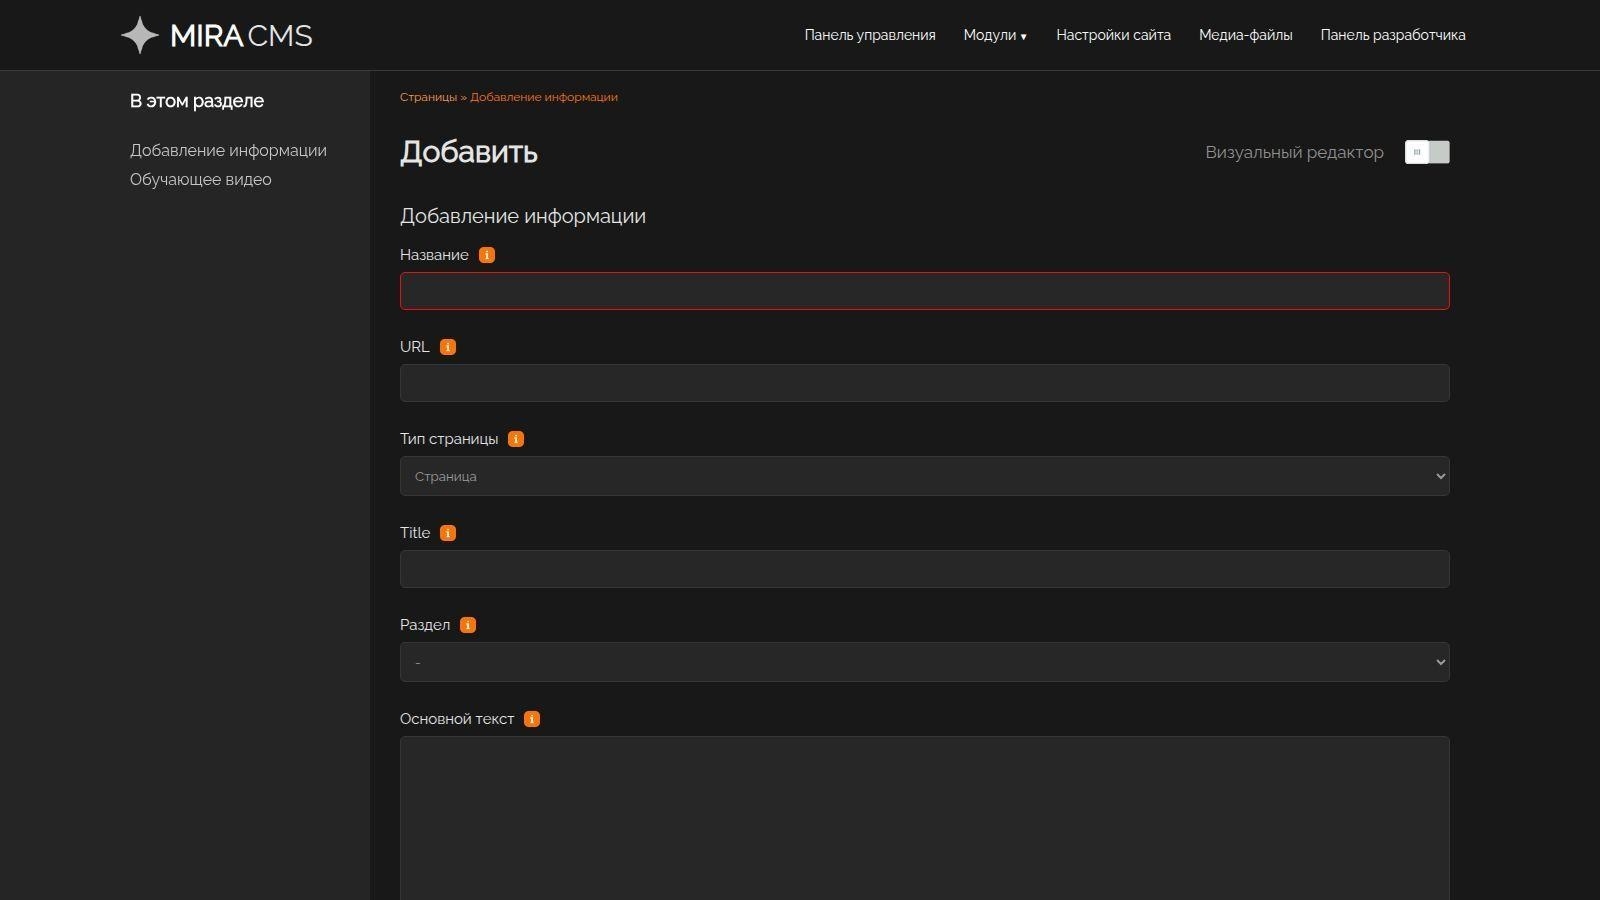Toggle the Визуальный редактор switch
The height and width of the screenshot is (900, 1600).
(x=1426, y=152)
